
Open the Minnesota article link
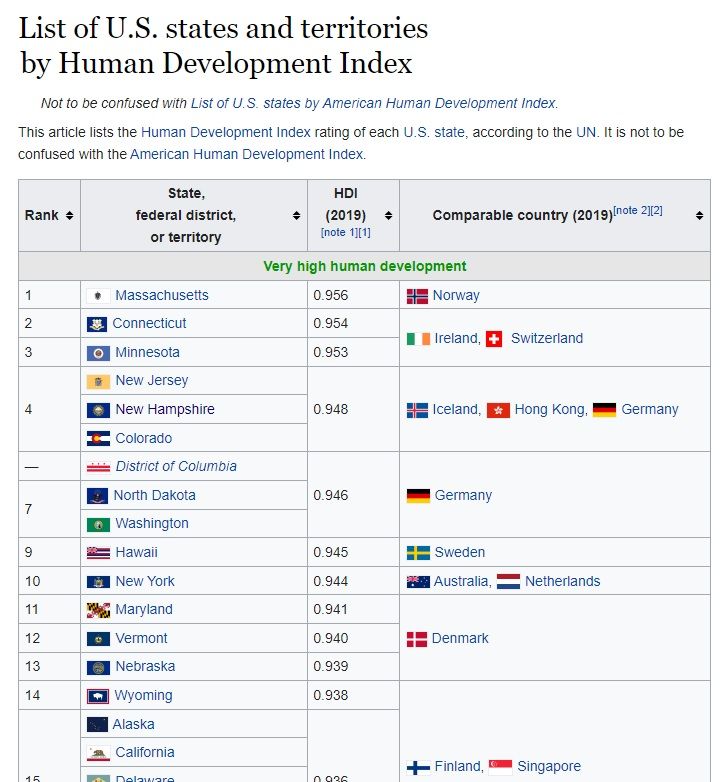tap(147, 353)
